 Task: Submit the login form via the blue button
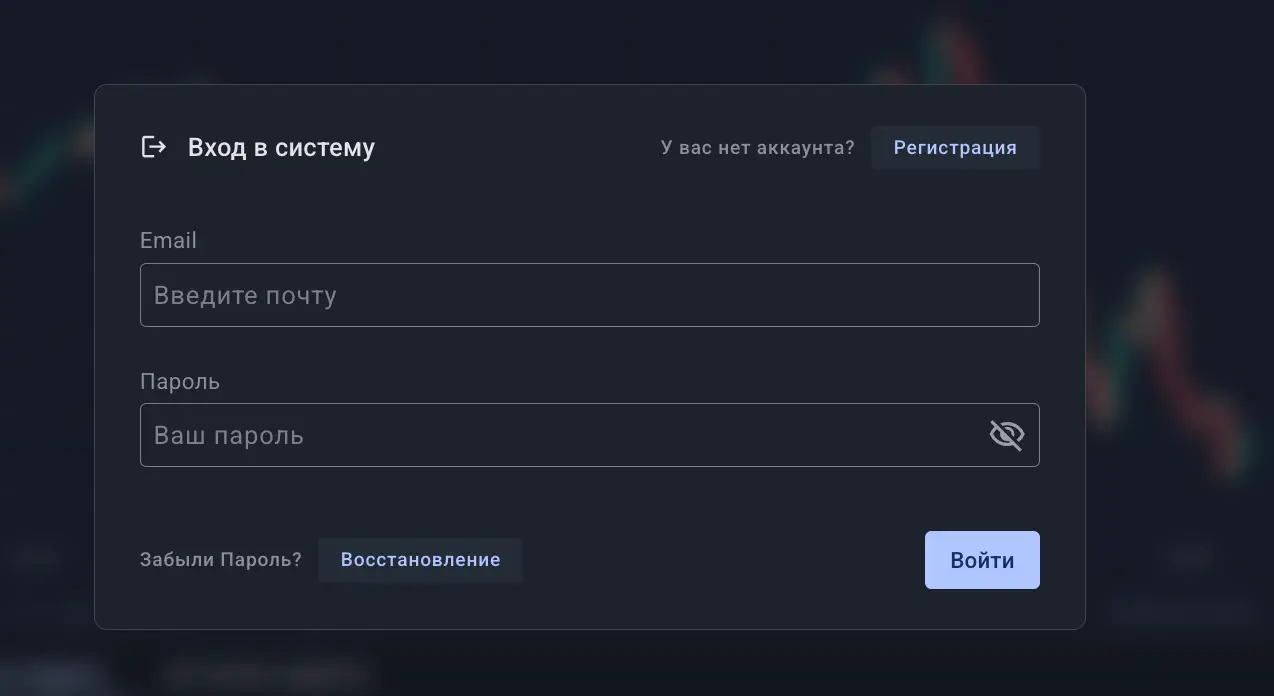point(982,560)
